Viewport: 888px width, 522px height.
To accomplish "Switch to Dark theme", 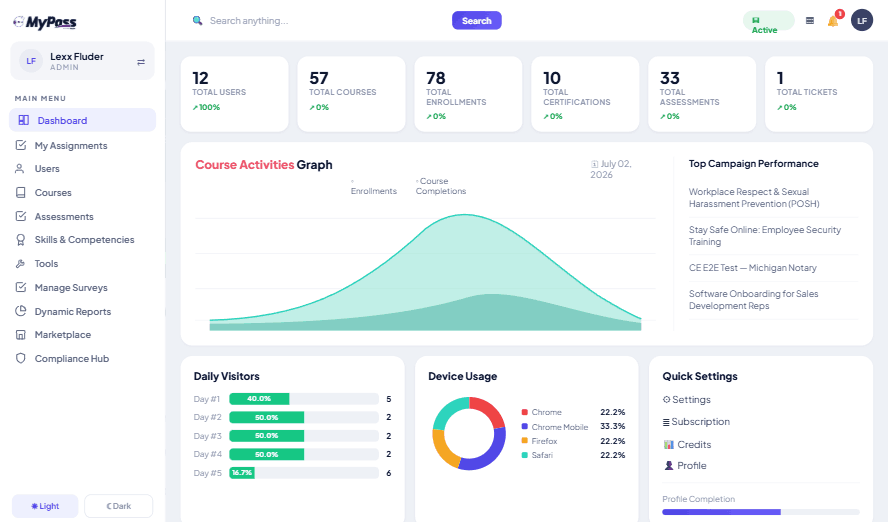I will click(x=118, y=506).
